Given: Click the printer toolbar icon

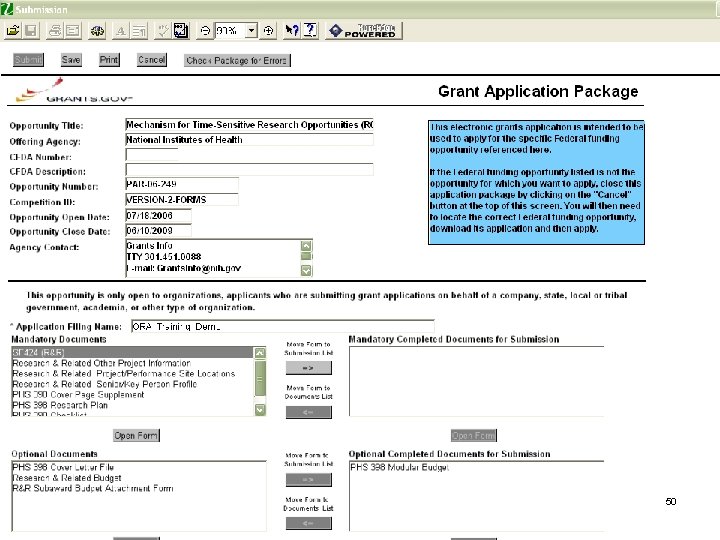Looking at the screenshot, I should tap(55, 31).
